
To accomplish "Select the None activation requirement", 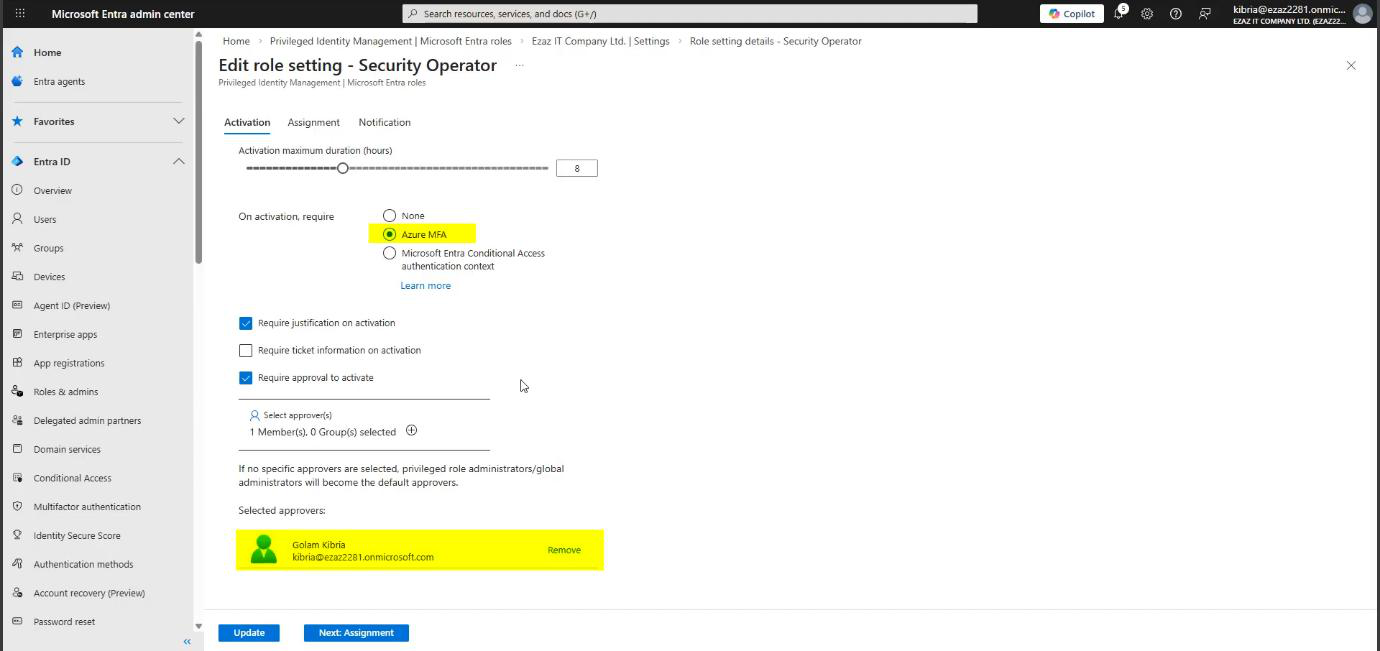I will coord(390,216).
